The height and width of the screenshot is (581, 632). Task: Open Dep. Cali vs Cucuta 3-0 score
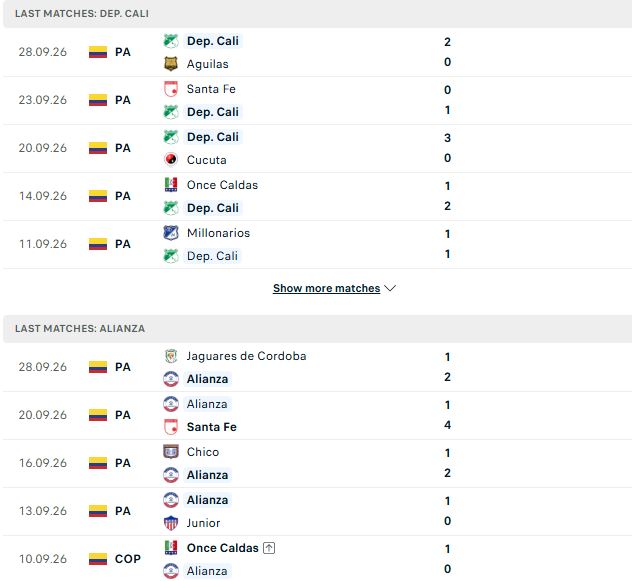(x=447, y=148)
